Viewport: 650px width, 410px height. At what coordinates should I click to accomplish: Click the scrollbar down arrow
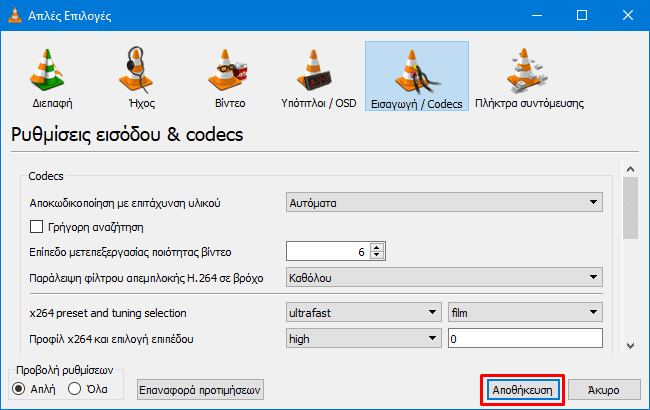point(631,346)
